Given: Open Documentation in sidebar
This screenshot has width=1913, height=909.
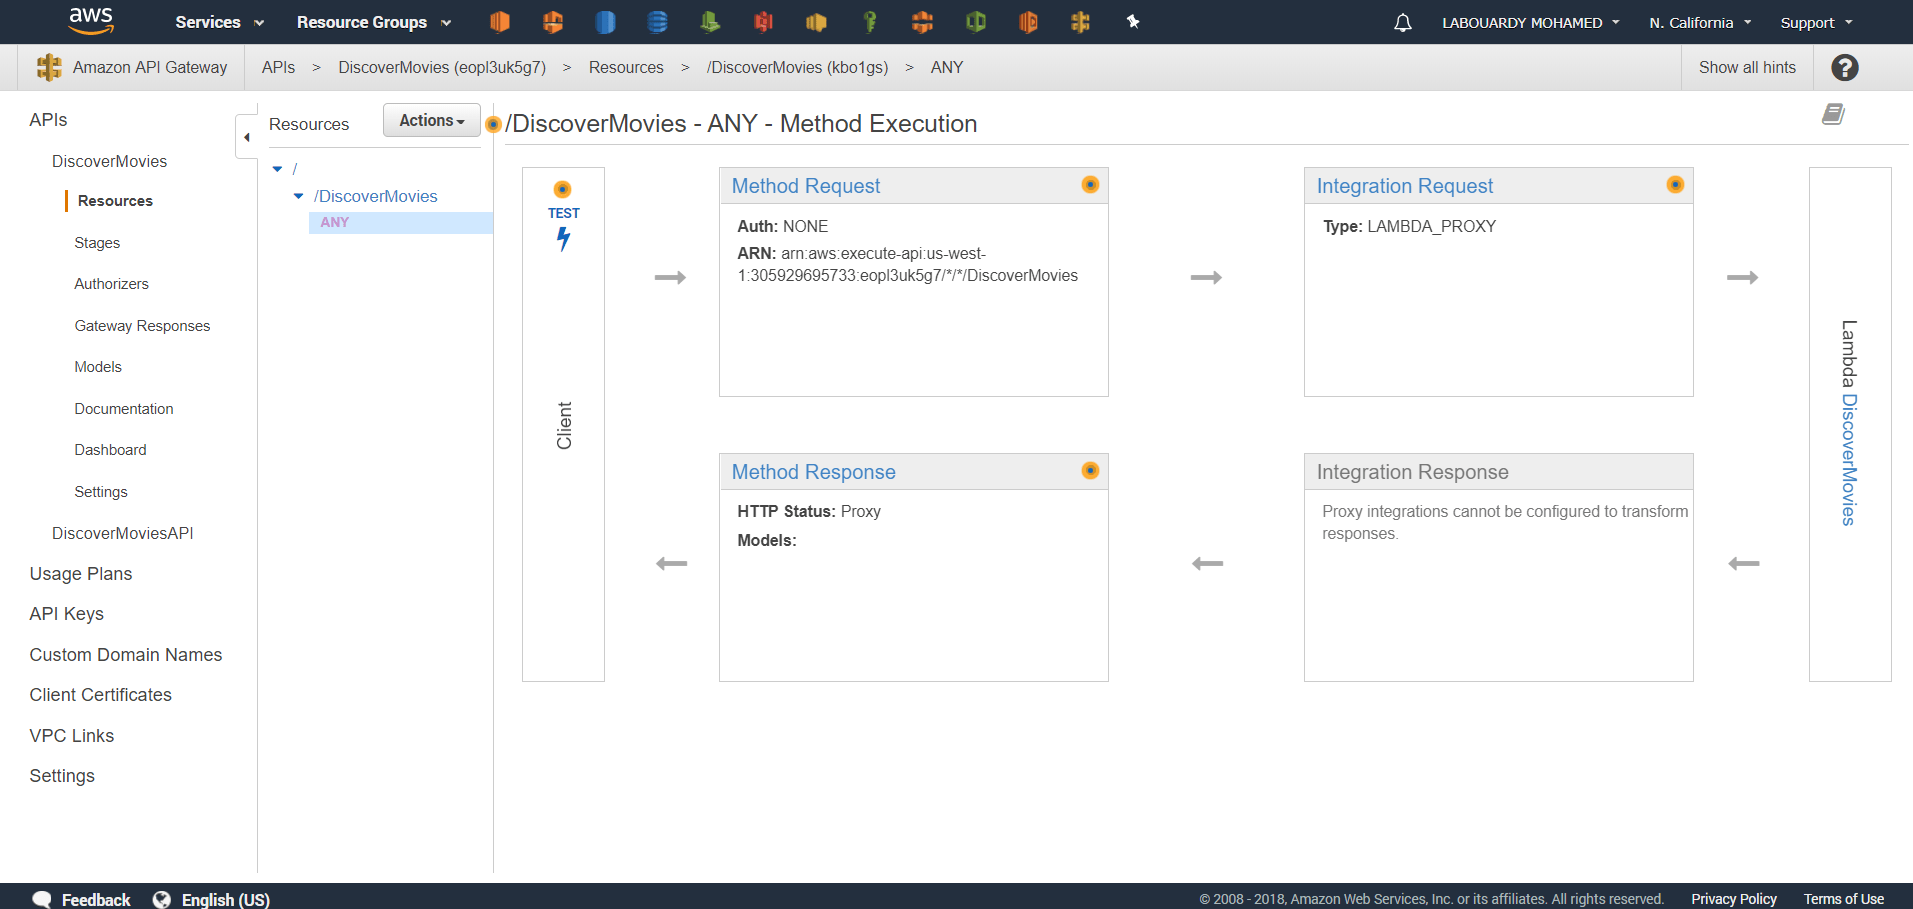Looking at the screenshot, I should (x=124, y=409).
